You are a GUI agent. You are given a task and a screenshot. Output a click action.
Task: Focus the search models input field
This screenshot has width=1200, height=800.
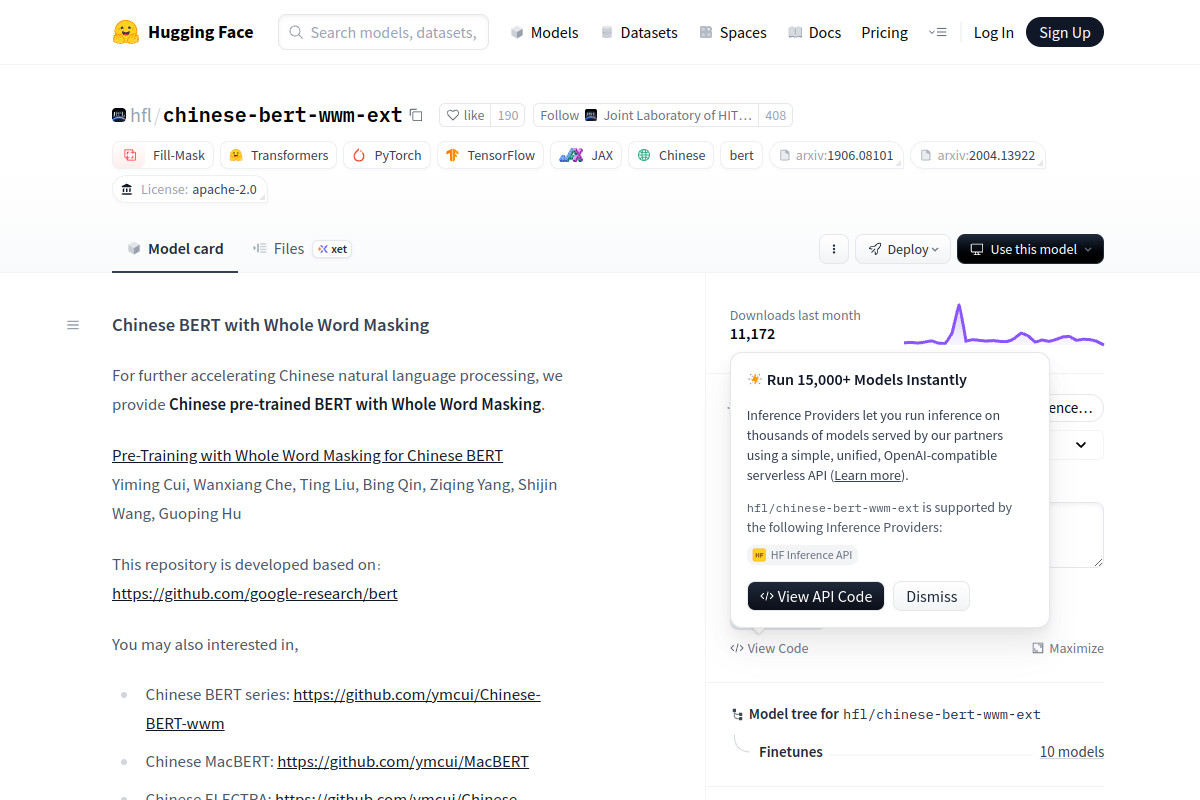(x=384, y=32)
